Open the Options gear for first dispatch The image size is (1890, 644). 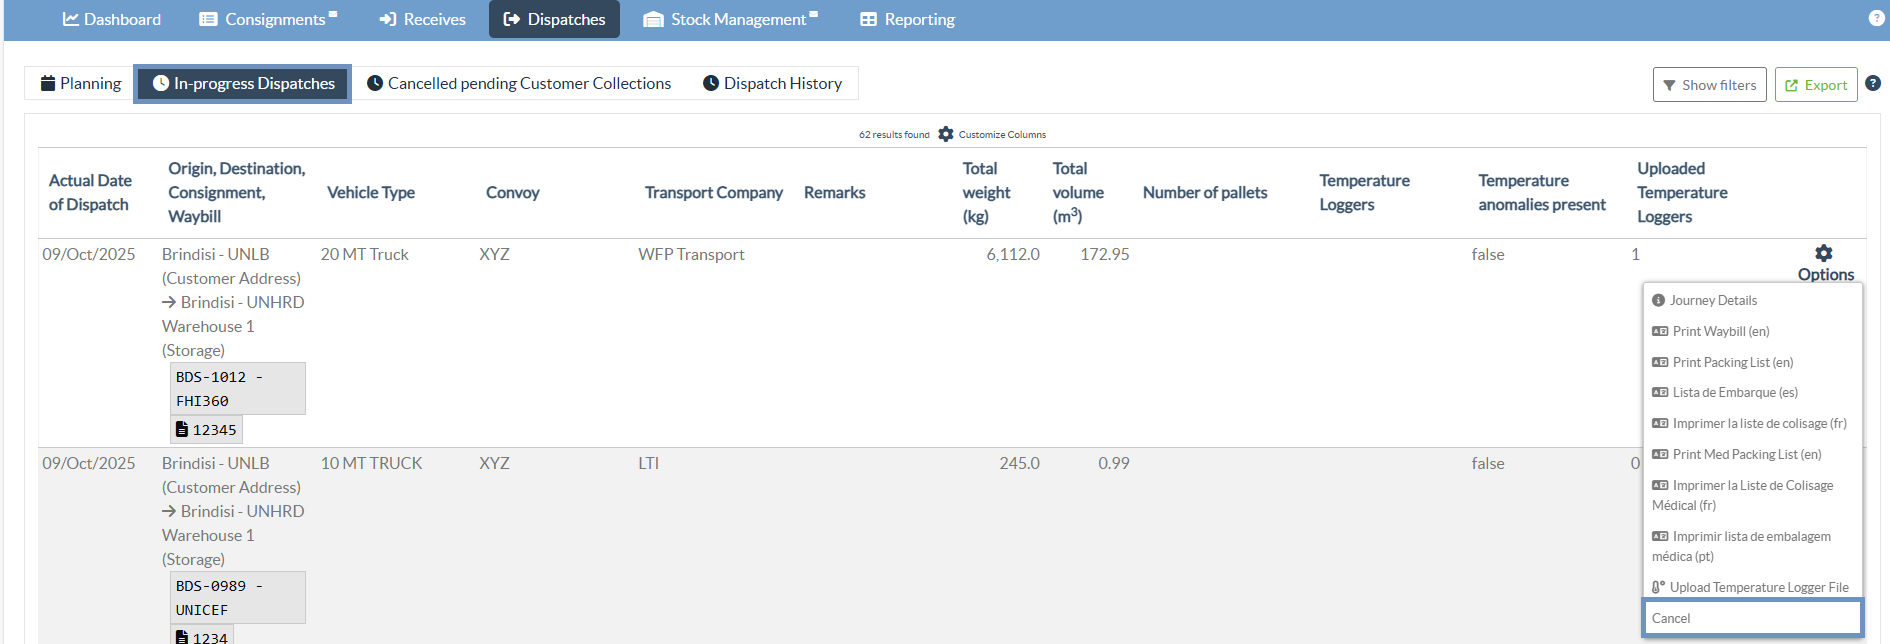click(x=1824, y=254)
